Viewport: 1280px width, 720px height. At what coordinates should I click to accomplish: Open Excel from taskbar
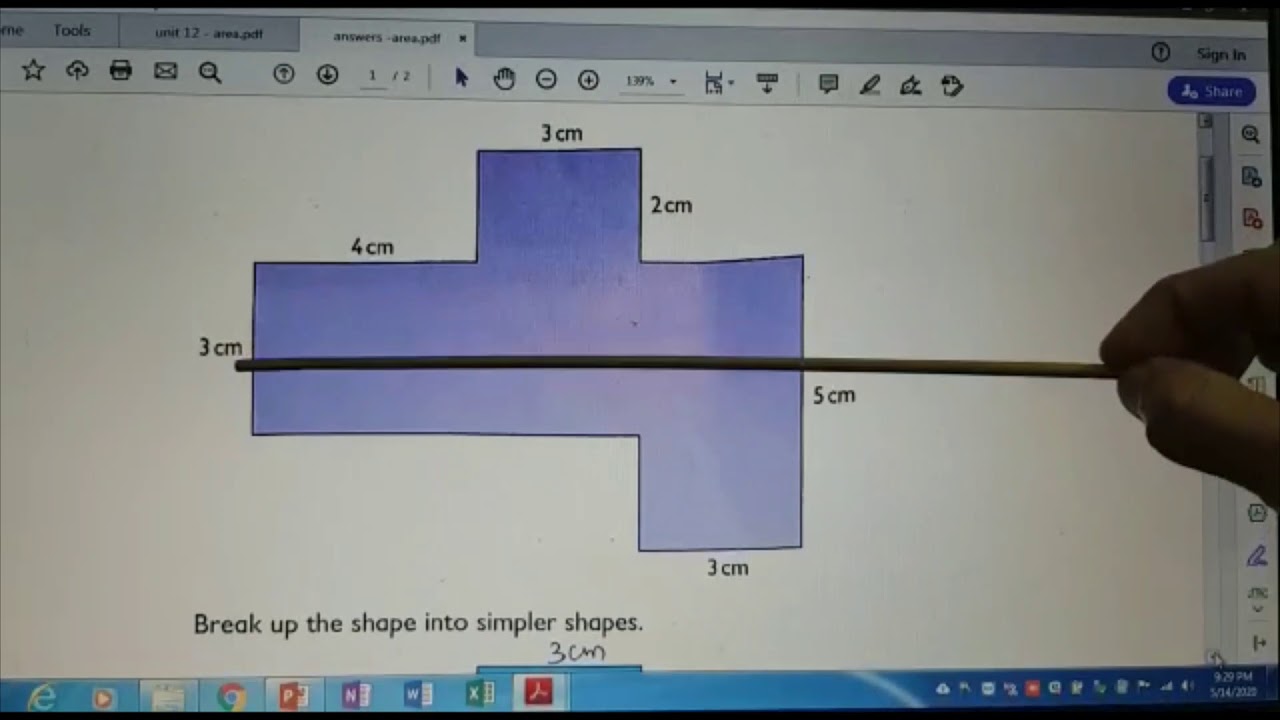[480, 693]
